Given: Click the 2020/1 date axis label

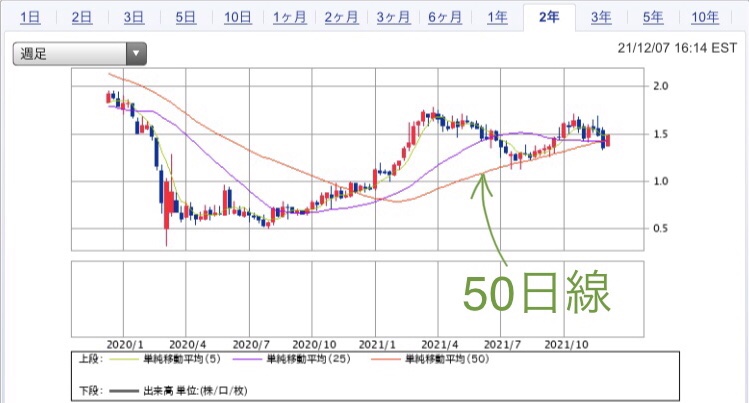Looking at the screenshot, I should [x=125, y=344].
